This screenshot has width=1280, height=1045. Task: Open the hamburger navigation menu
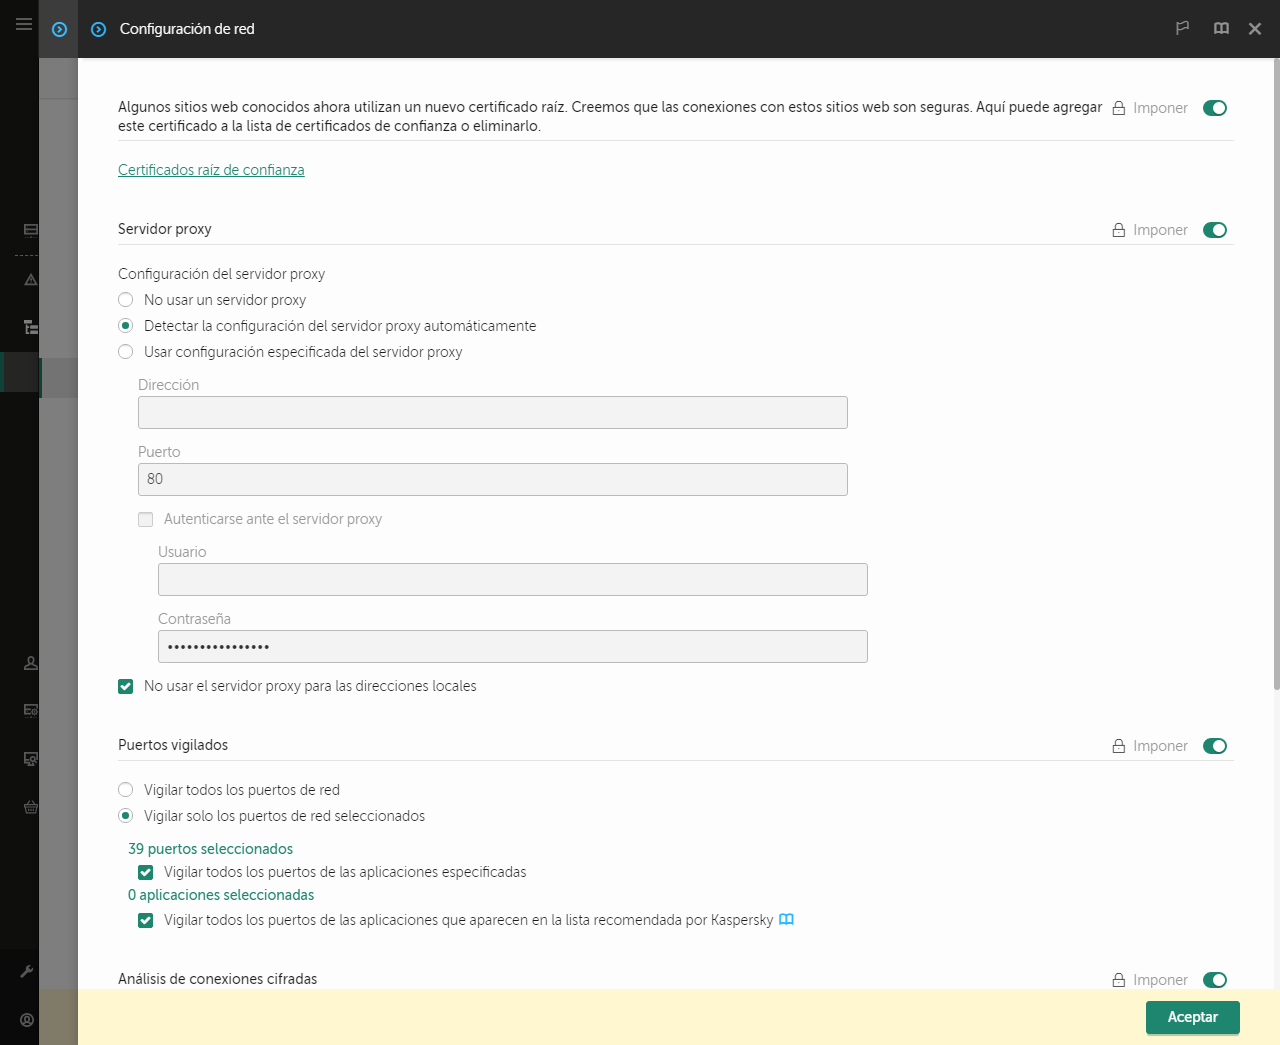tap(23, 24)
